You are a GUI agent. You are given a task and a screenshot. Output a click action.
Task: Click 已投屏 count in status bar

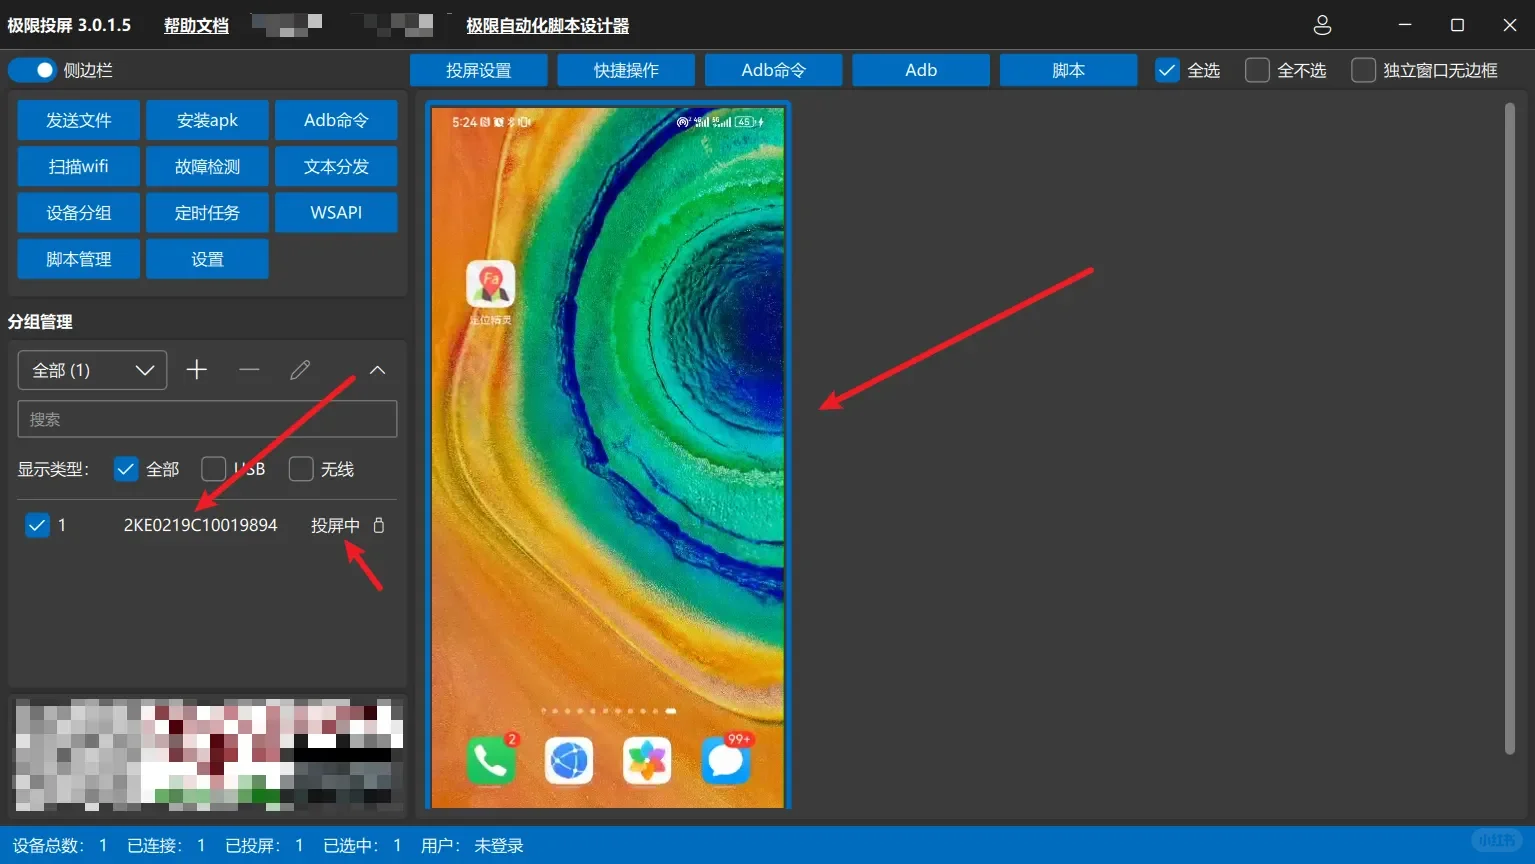pyautogui.click(x=264, y=846)
